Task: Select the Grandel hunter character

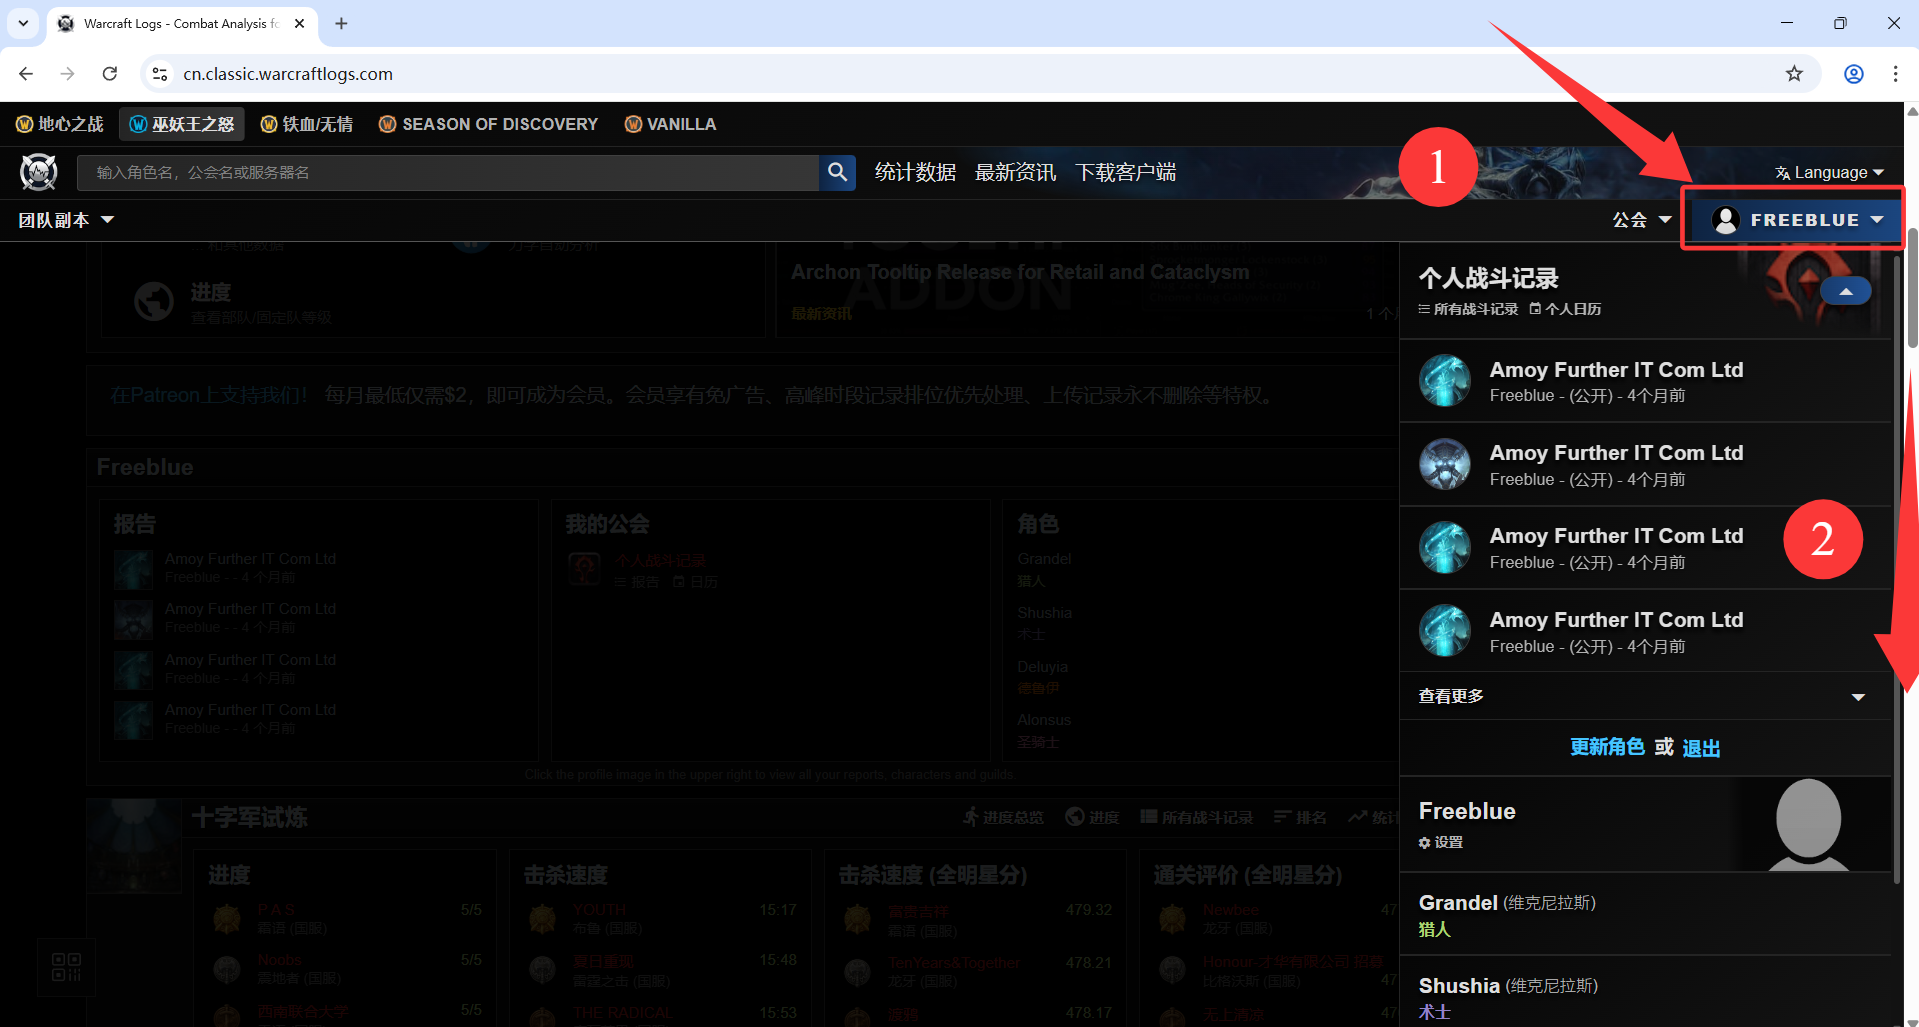Action: click(1645, 914)
